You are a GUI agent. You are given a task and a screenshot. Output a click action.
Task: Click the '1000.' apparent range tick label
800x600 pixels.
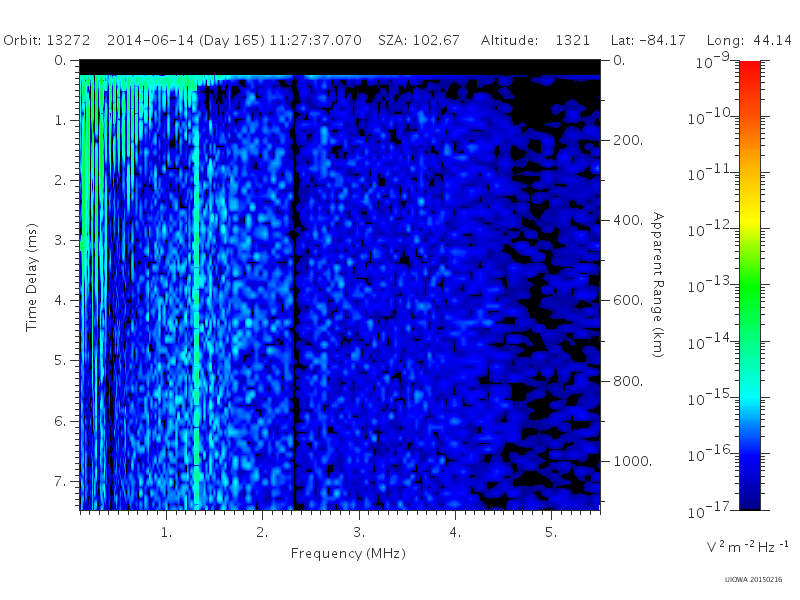(633, 461)
